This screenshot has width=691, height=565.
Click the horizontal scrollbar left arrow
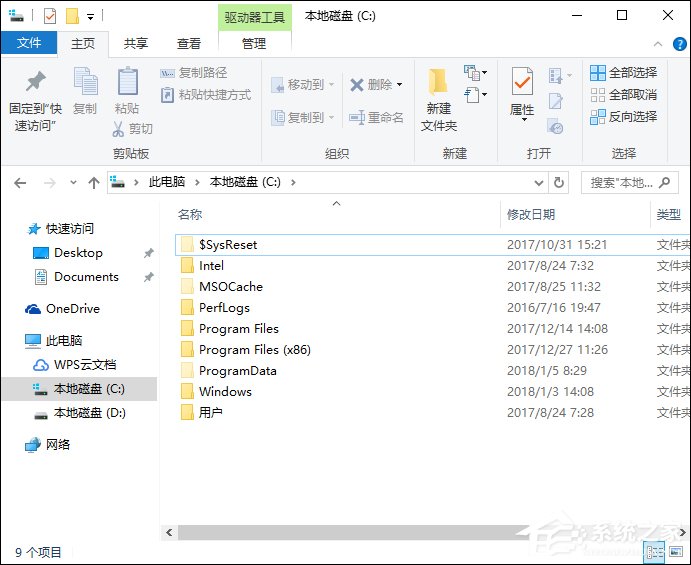coord(169,532)
